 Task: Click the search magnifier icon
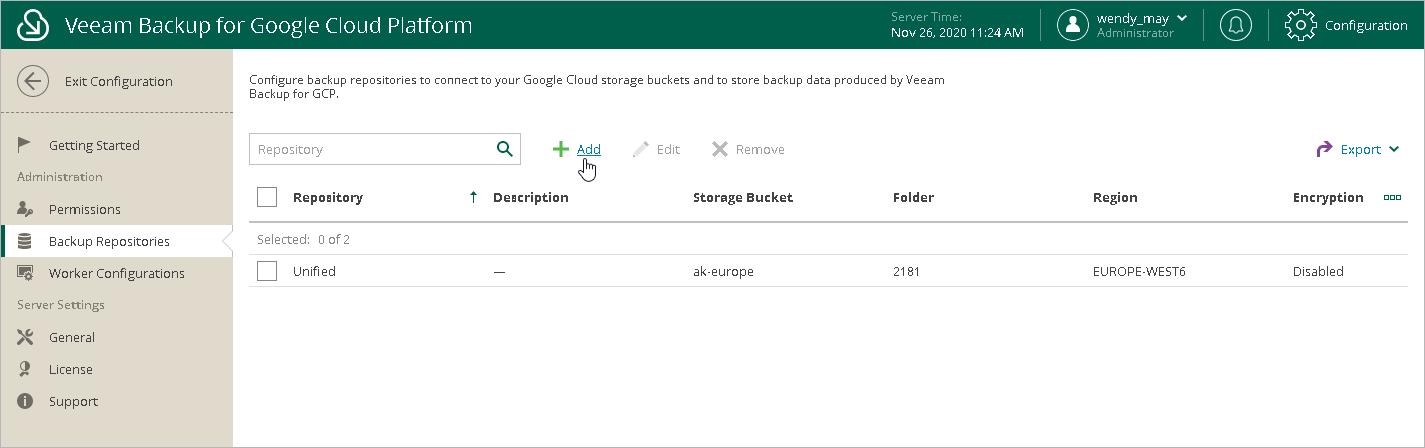505,149
